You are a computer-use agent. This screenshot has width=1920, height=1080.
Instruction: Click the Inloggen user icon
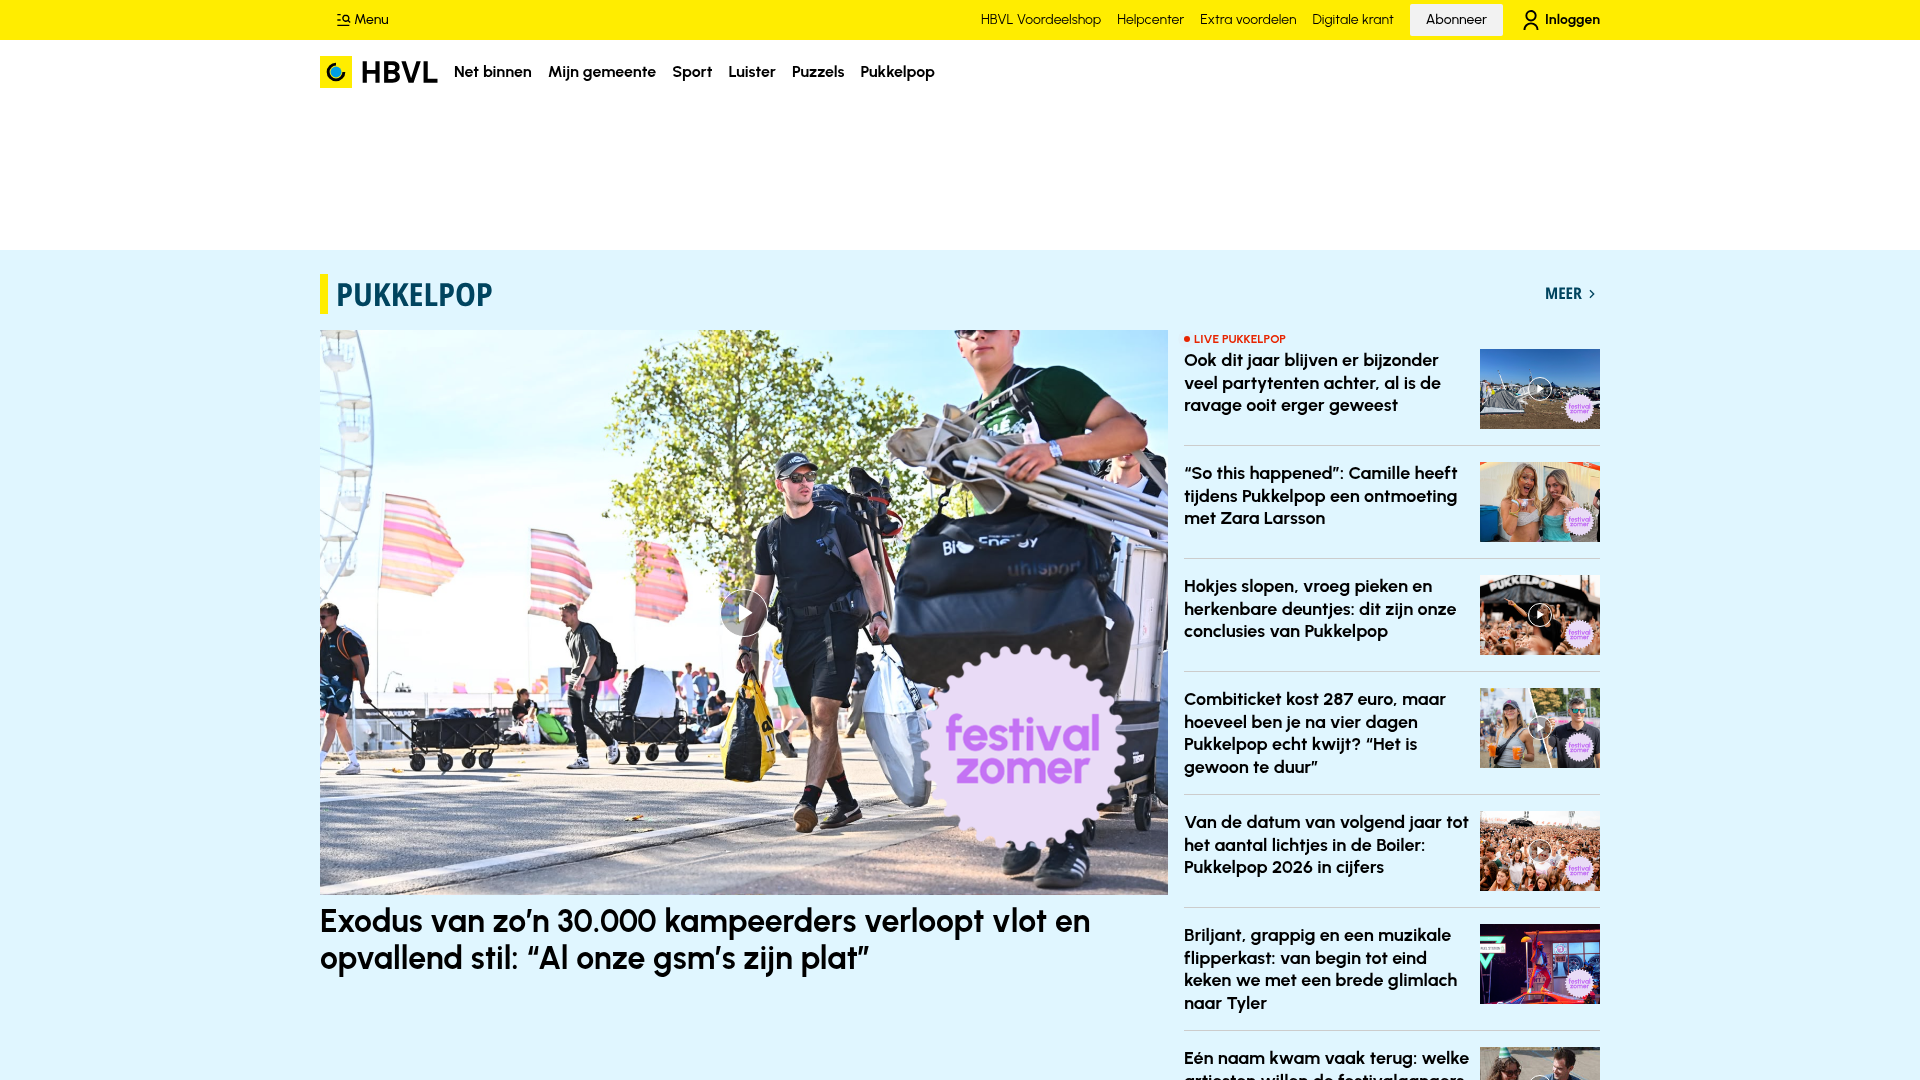tap(1530, 20)
